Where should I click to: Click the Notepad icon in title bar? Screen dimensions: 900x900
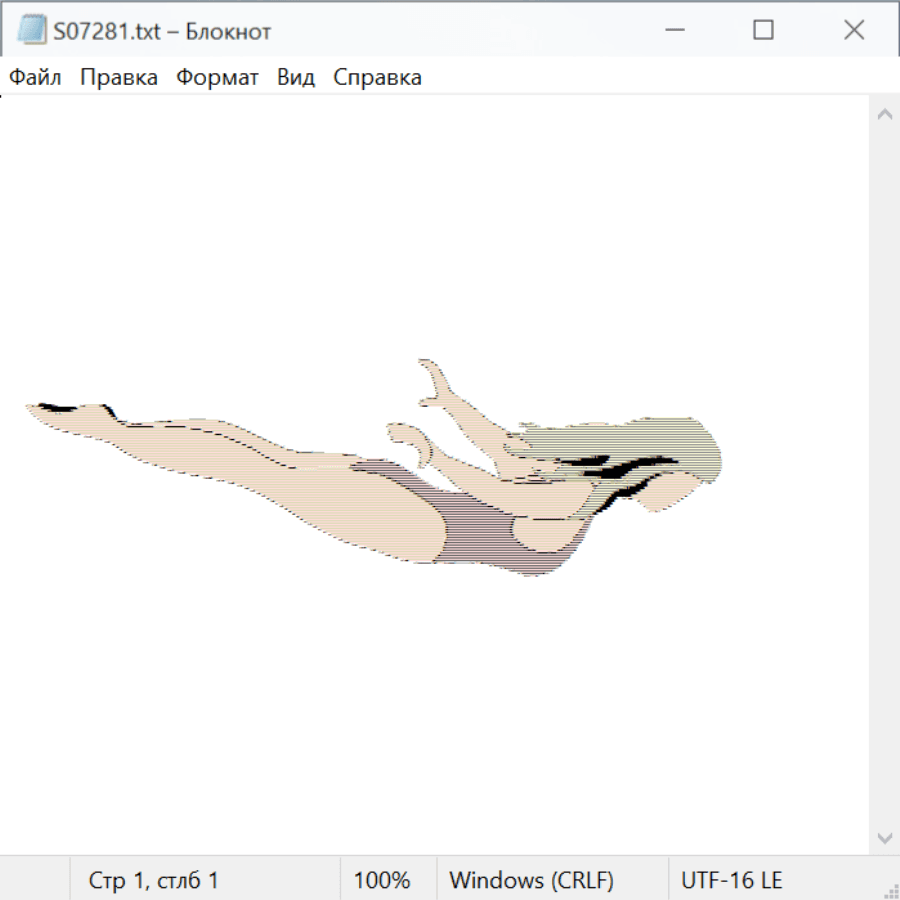coord(31,31)
